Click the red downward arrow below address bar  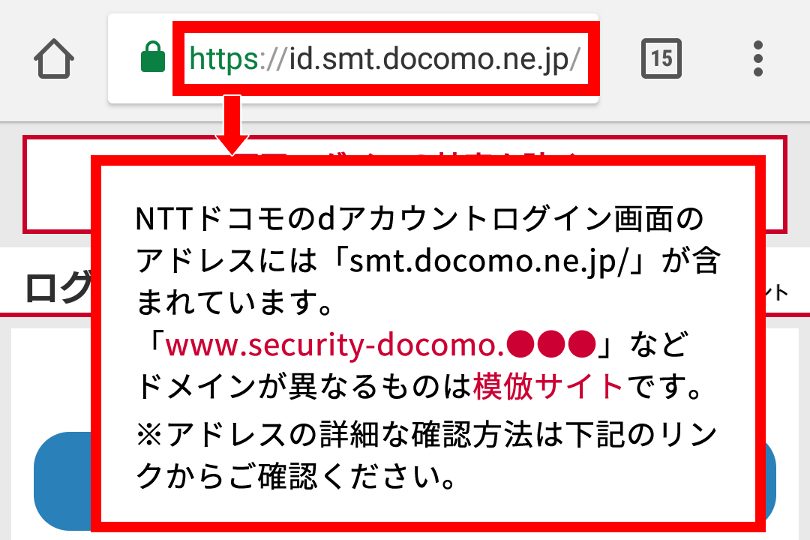(232, 124)
